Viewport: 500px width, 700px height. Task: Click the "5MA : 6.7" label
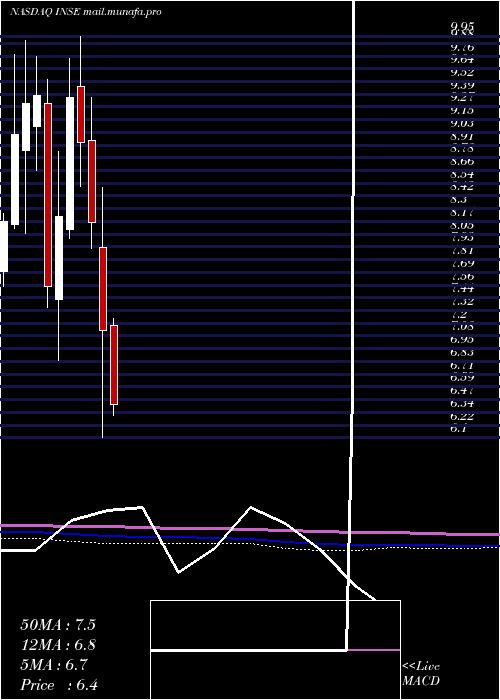pos(54,665)
